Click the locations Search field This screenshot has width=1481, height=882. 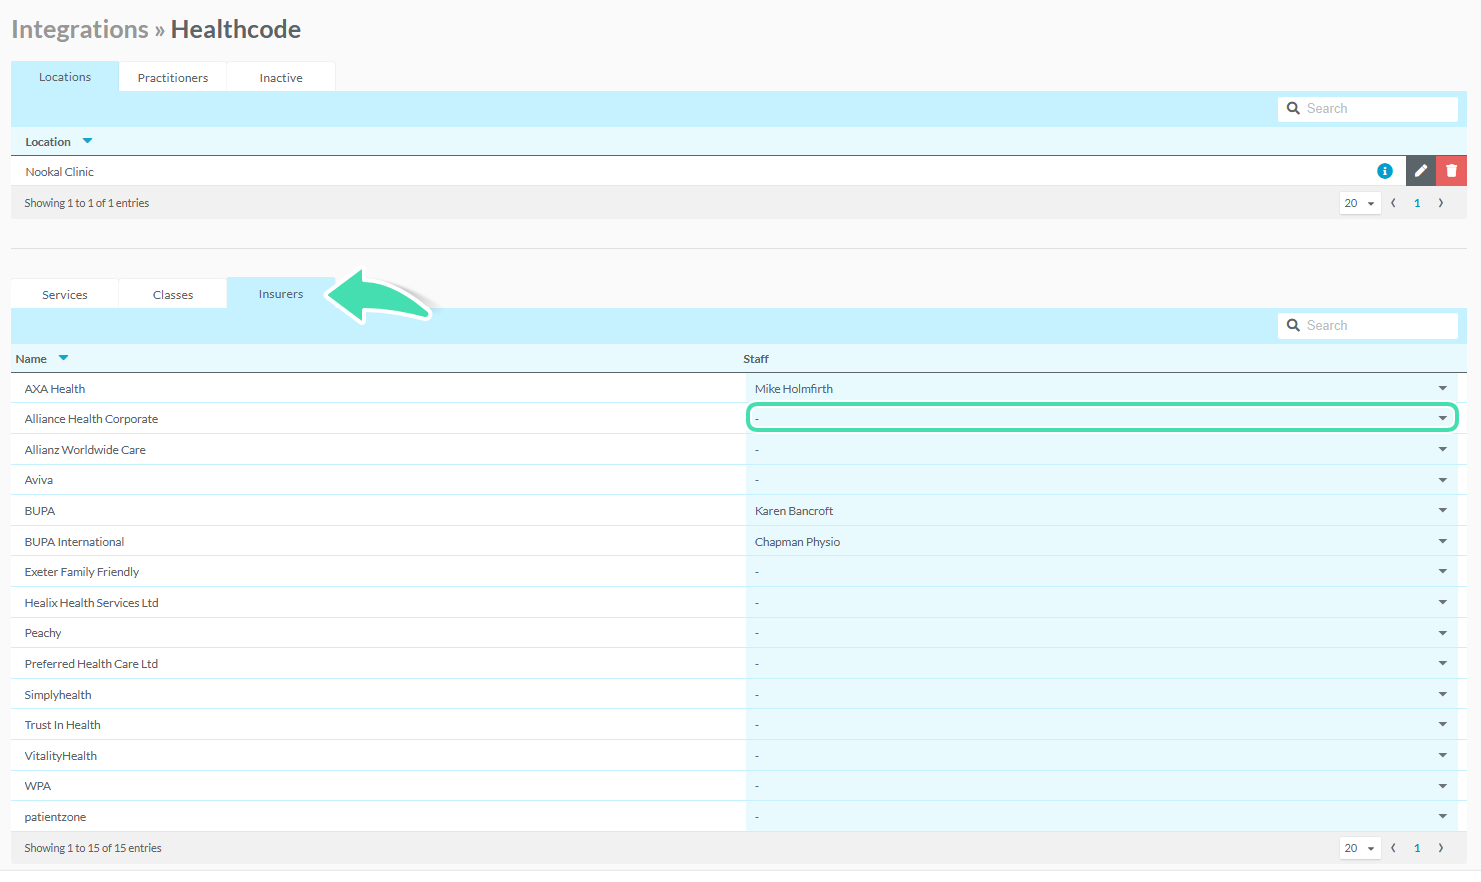(x=1367, y=109)
